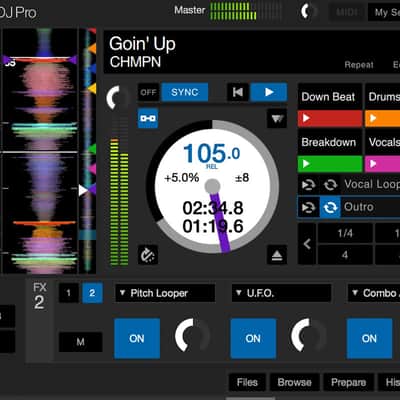Open the Combo effect dropdown
The image size is (400, 400).
click(374, 293)
